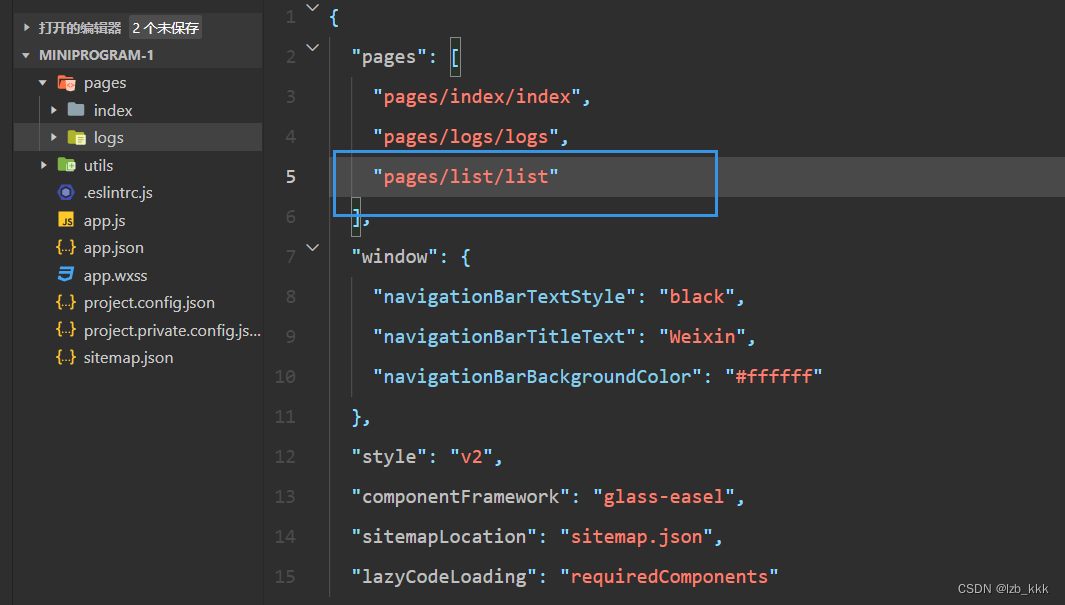Click the logs folder icon
The height and width of the screenshot is (605, 1065).
pyautogui.click(x=77, y=138)
